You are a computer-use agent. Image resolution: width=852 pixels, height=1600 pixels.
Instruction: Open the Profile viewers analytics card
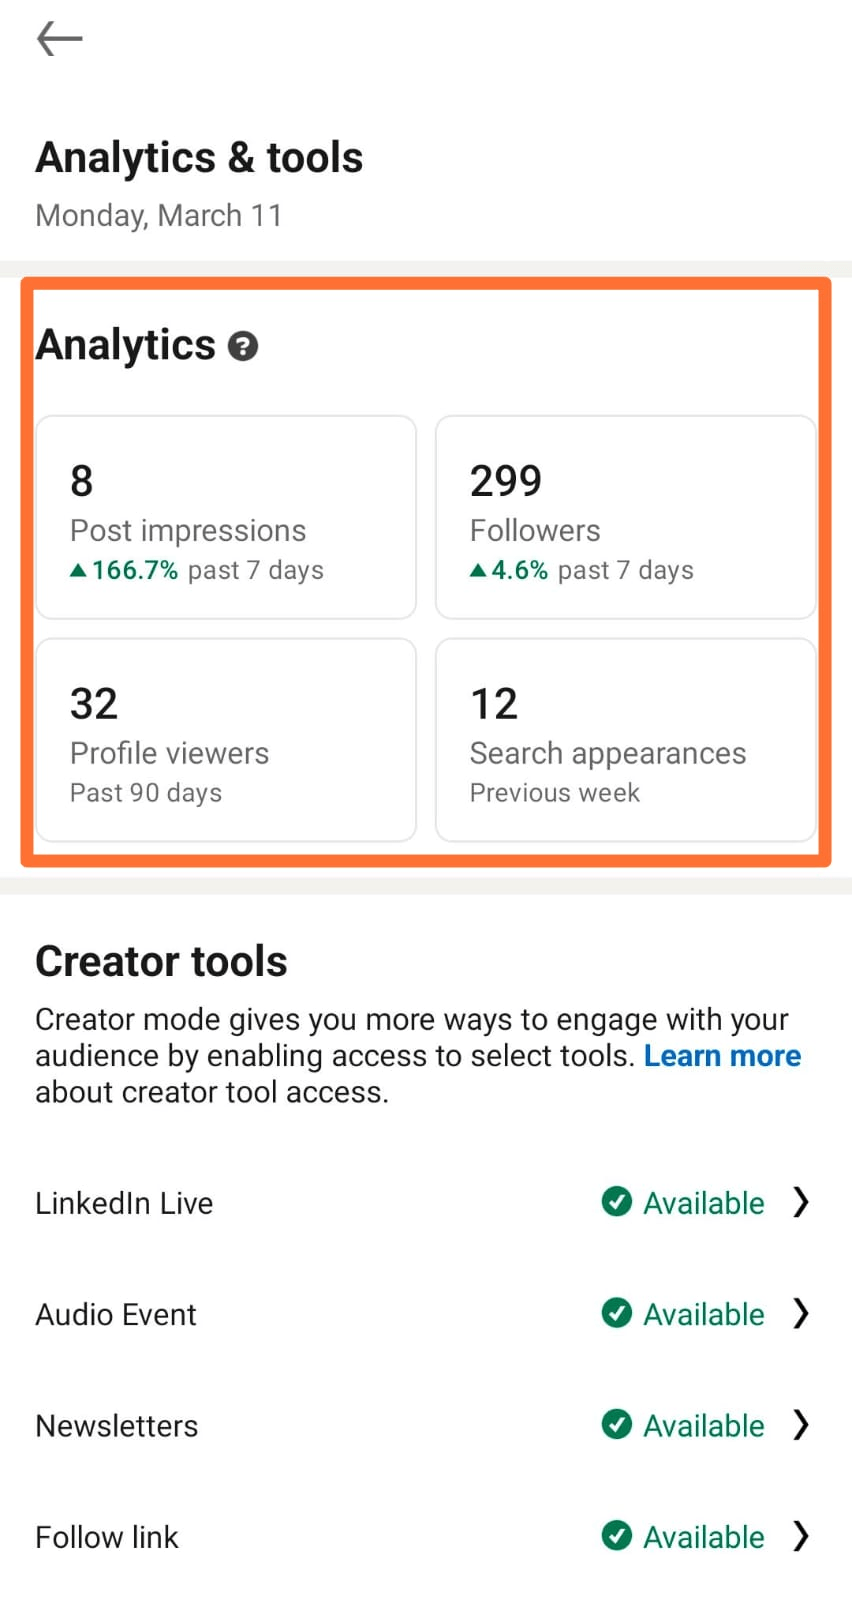pos(225,740)
